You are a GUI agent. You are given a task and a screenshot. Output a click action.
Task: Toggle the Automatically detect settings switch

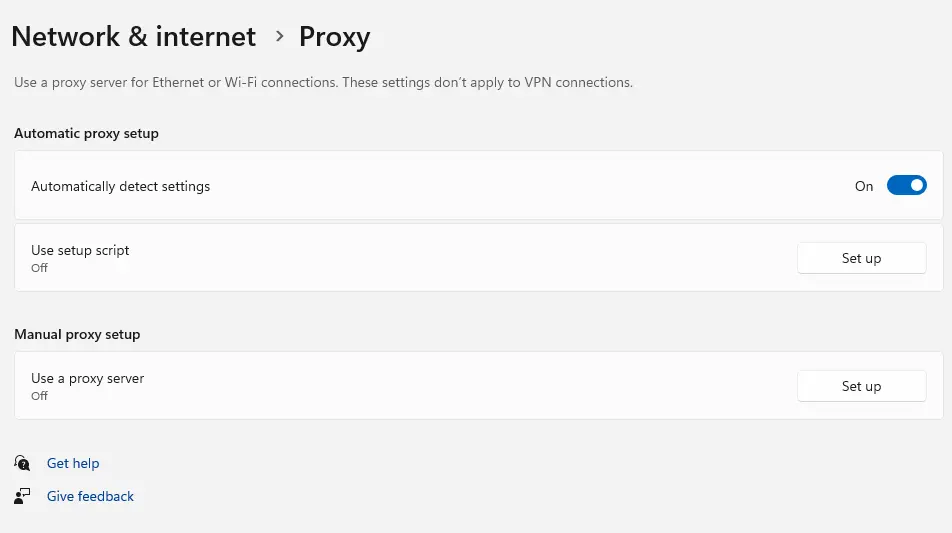pos(906,186)
